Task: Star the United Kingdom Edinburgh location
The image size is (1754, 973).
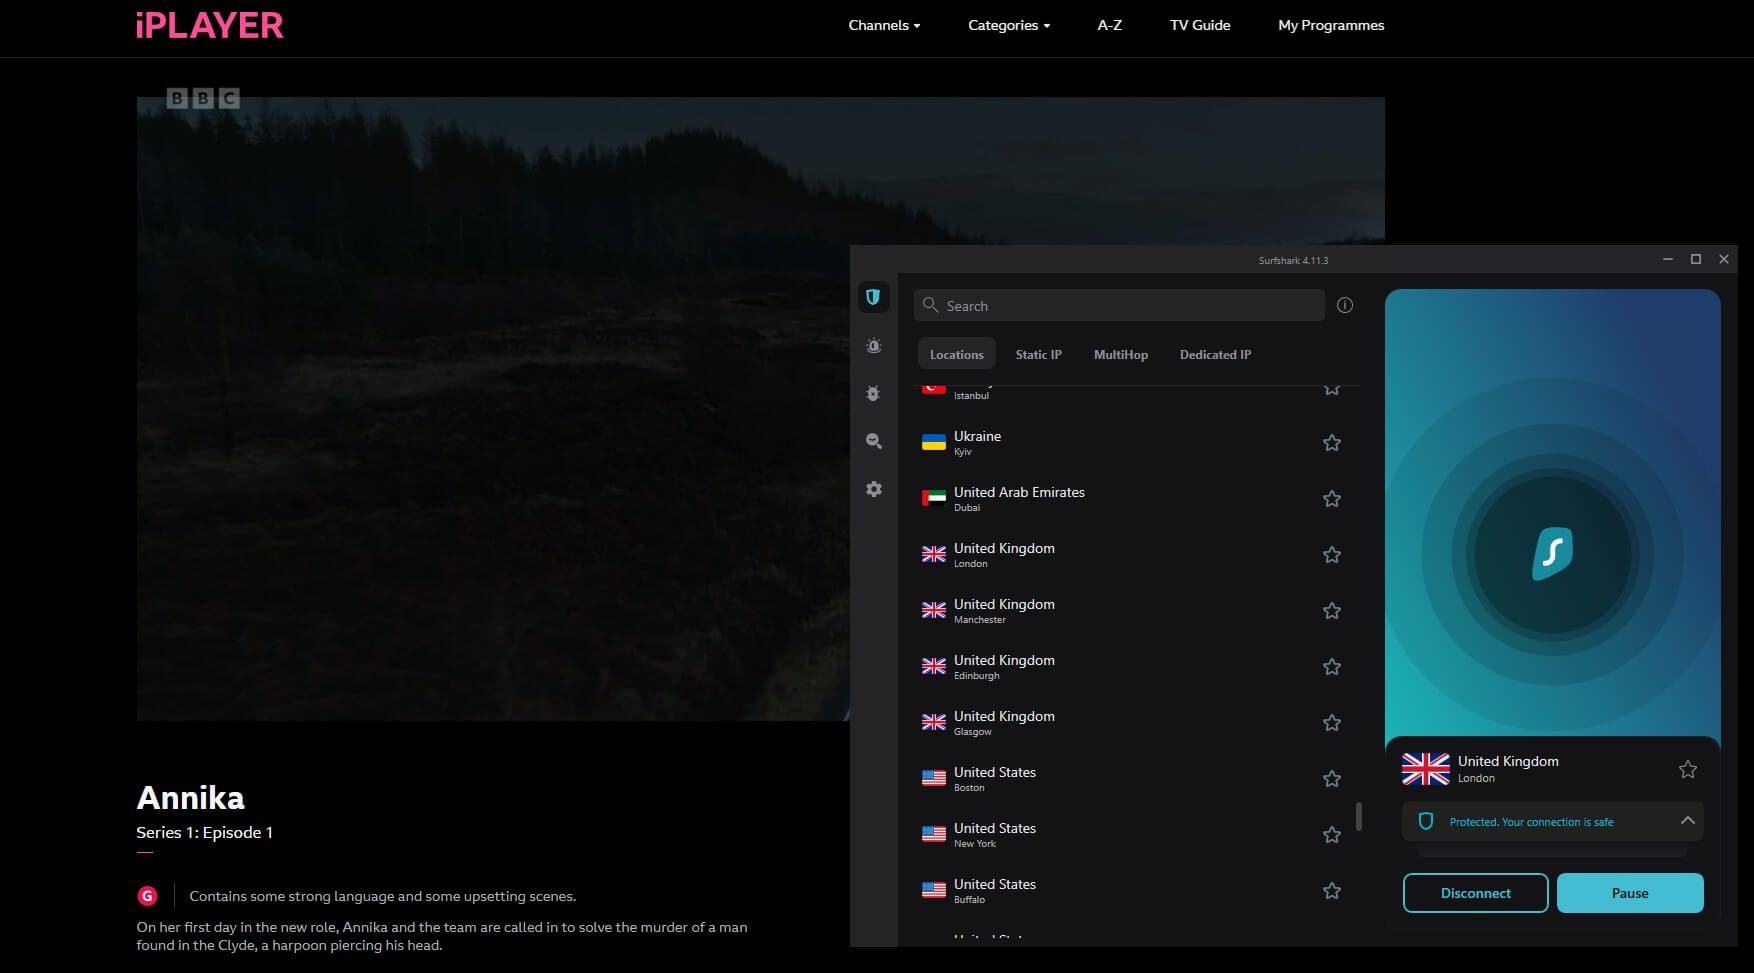Action: pyautogui.click(x=1332, y=667)
